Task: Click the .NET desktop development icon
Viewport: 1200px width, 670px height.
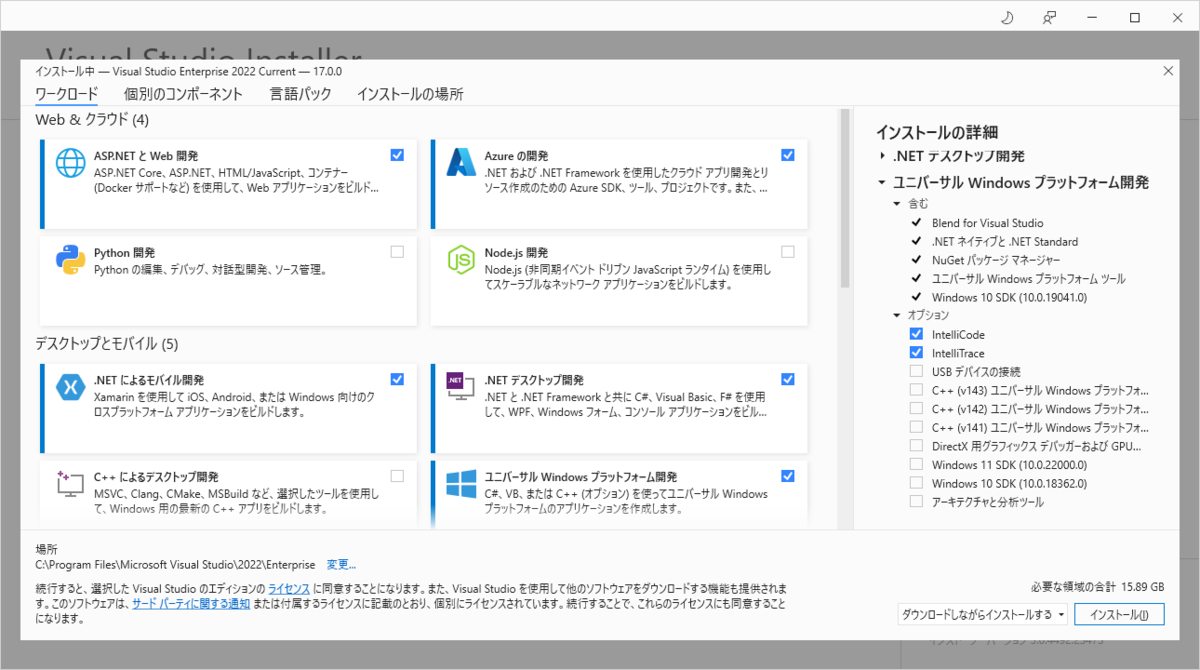Action: [x=461, y=386]
